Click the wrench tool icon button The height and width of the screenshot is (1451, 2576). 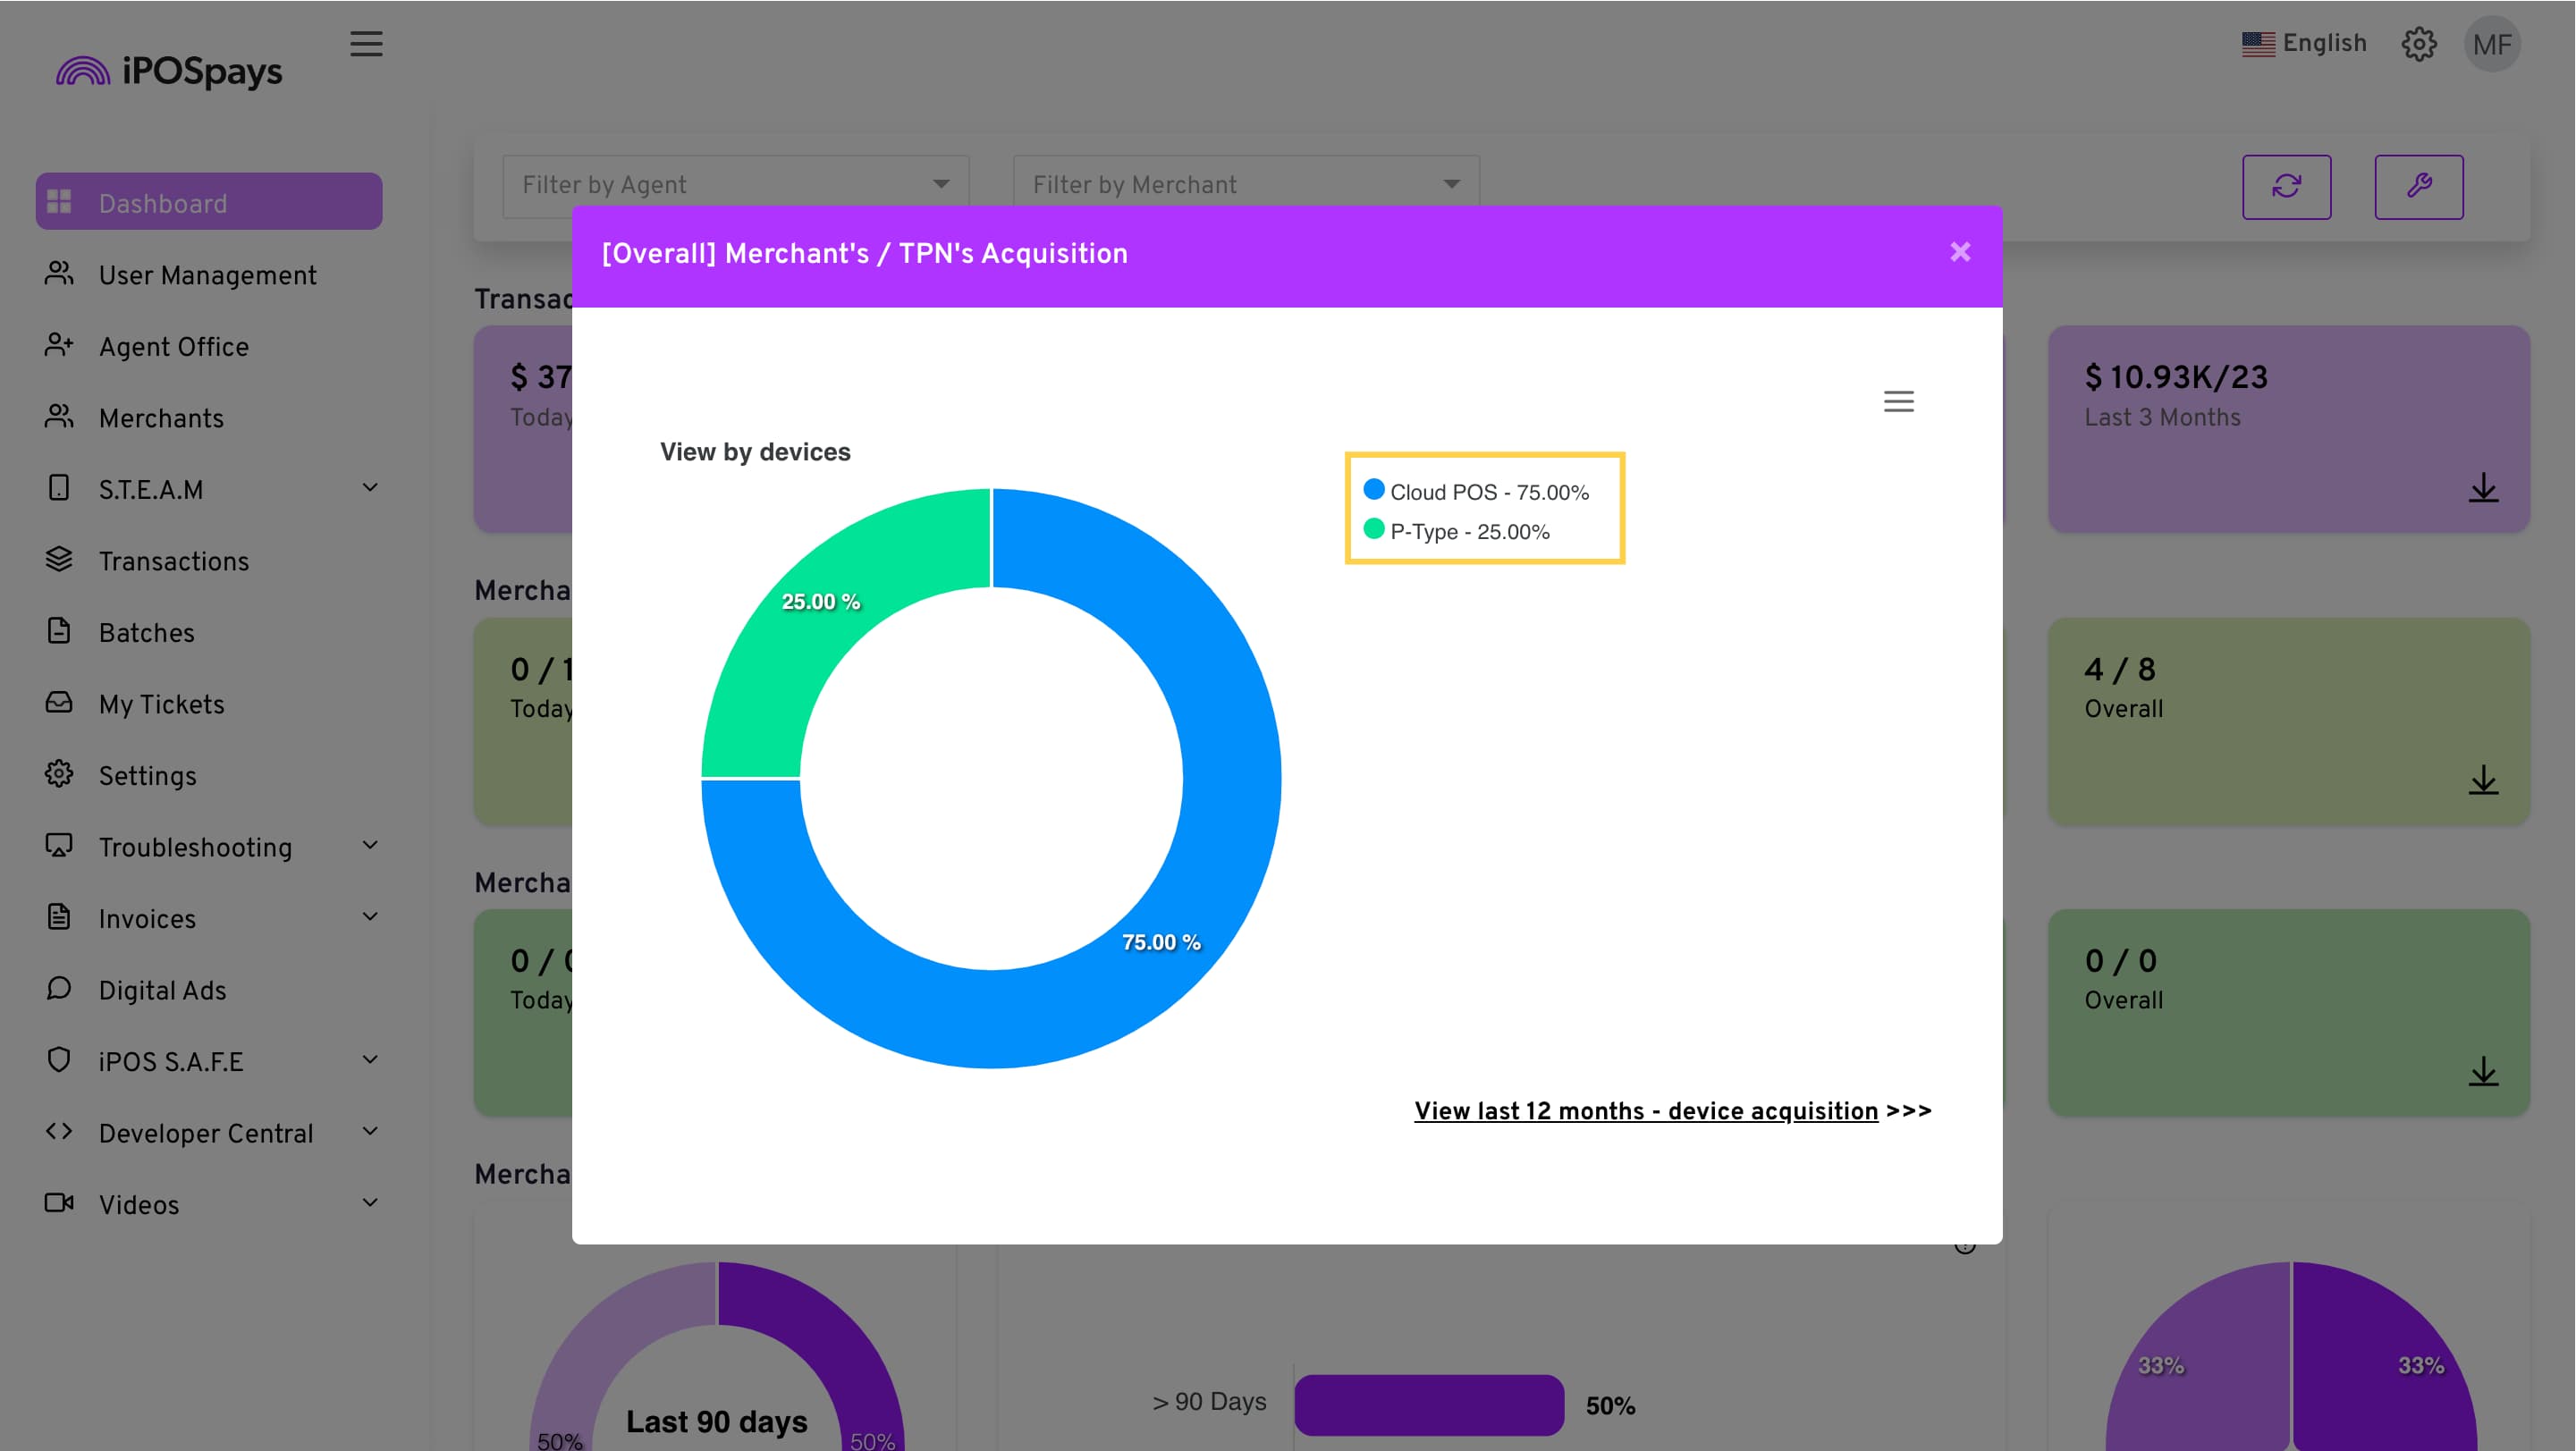tap(2418, 186)
